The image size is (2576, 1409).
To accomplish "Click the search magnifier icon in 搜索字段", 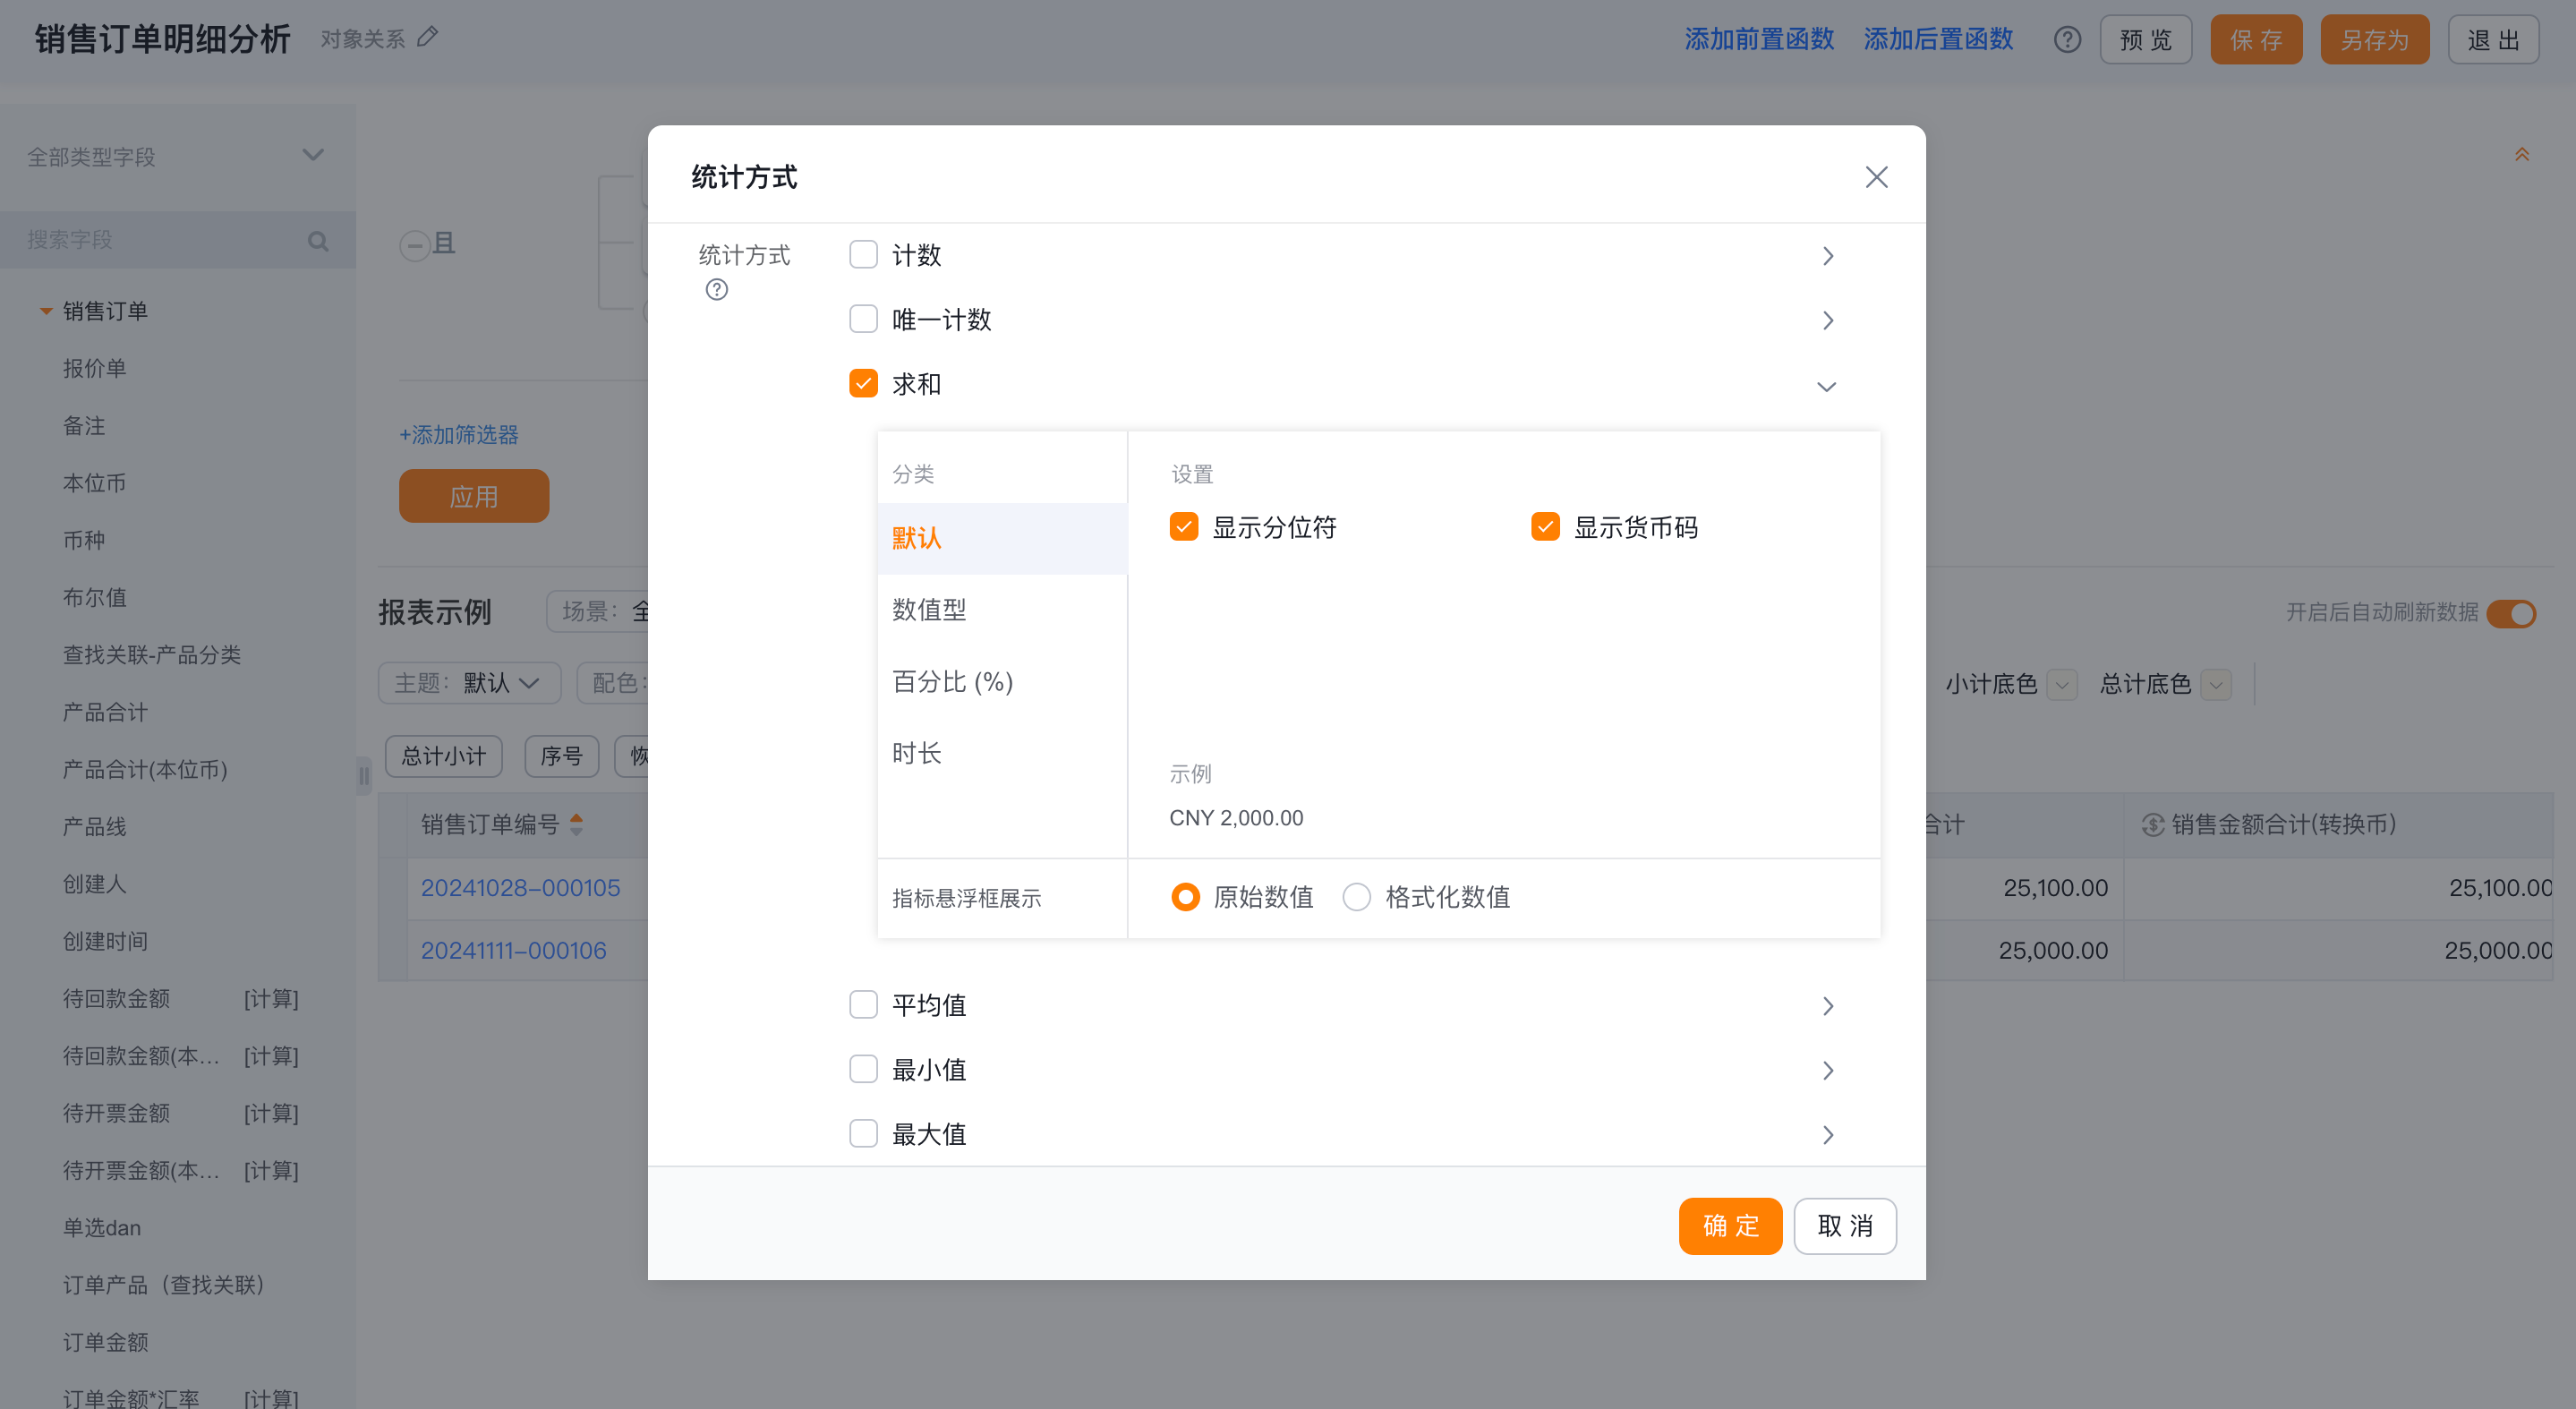I will 318,241.
